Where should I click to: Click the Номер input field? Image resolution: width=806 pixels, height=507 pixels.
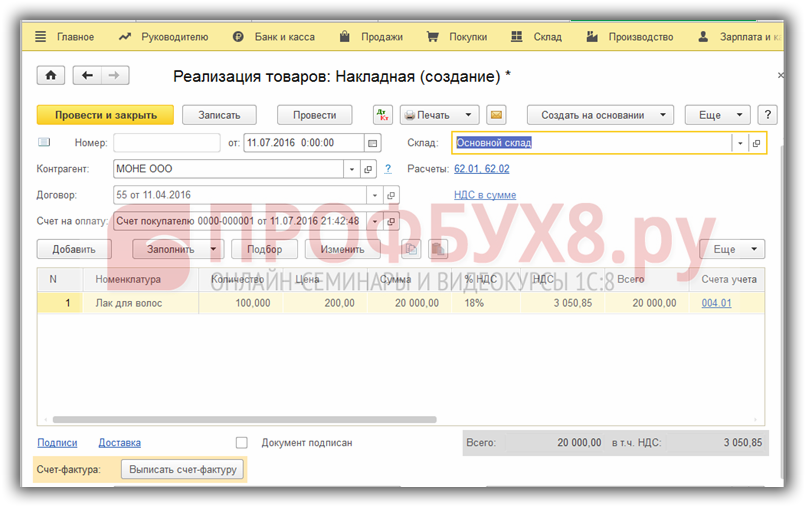pyautogui.click(x=166, y=143)
